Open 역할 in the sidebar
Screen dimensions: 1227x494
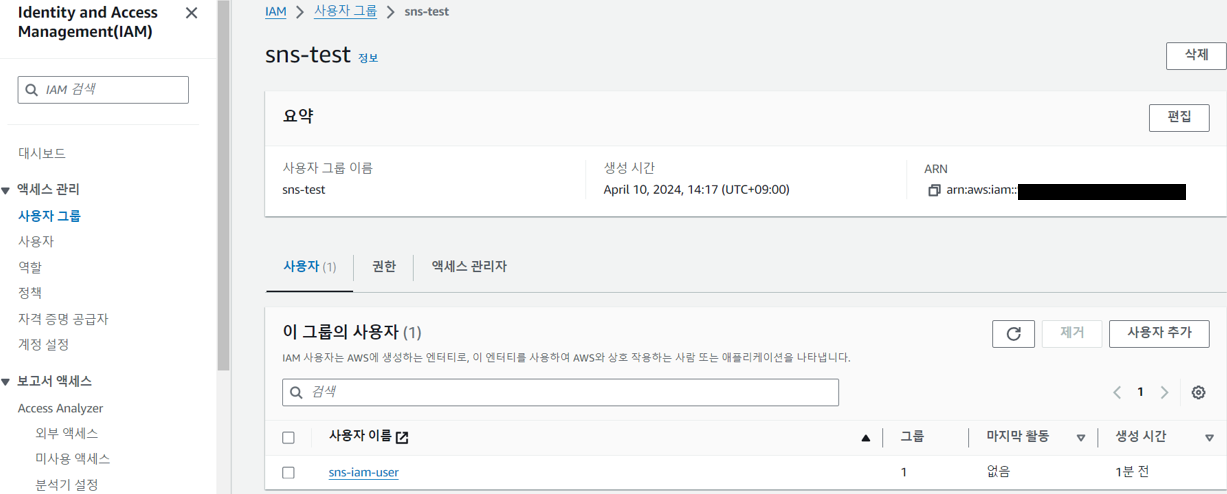coord(30,267)
